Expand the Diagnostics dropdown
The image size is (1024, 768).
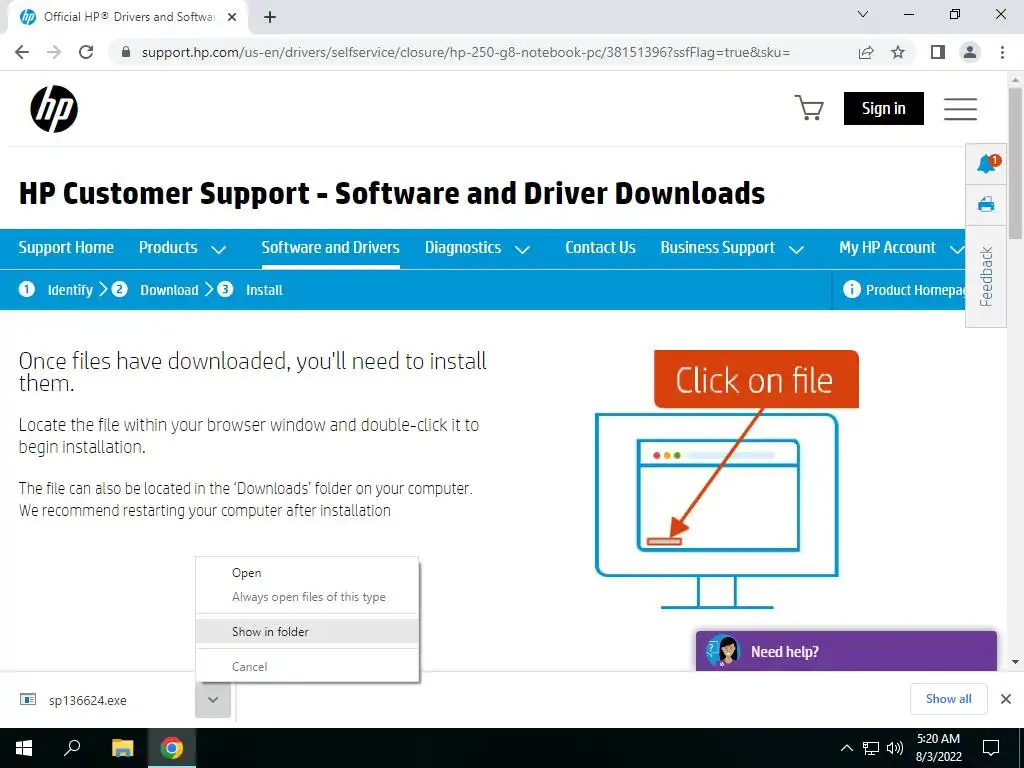tap(477, 248)
